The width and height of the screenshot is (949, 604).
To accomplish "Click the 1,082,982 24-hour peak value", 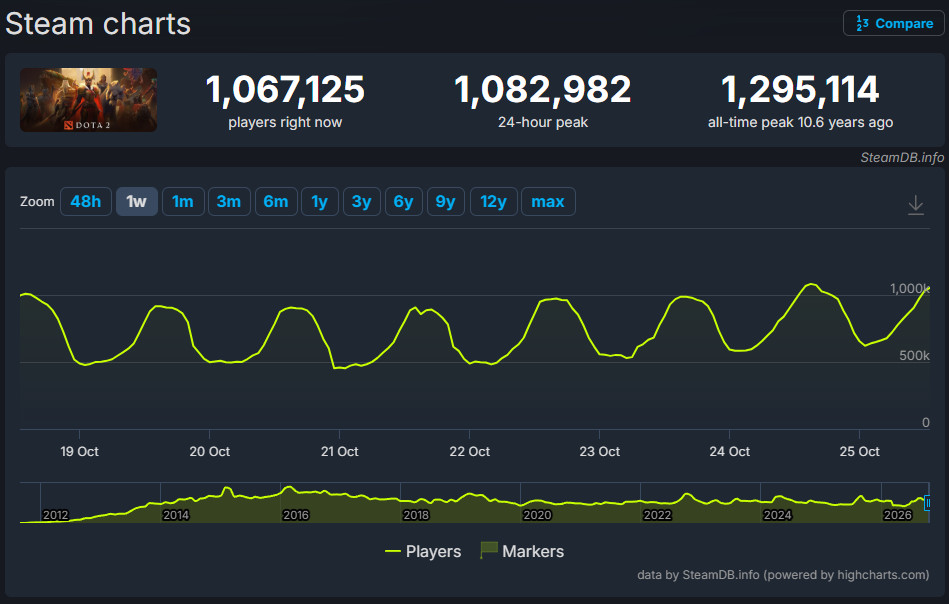I will point(542,90).
